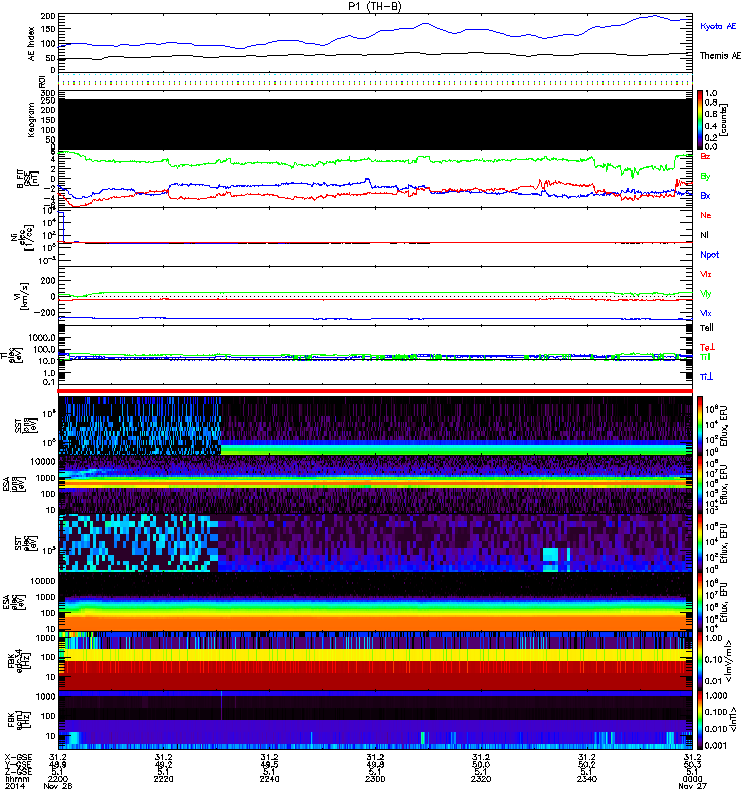This screenshot has height=800, width=750.
Task: Select the blue Npot legend label
Action: [x=710, y=255]
